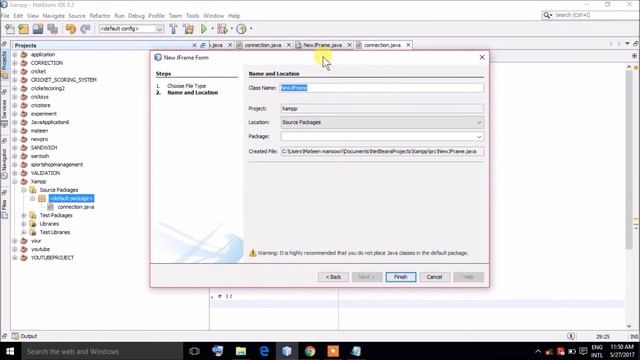Expand the CORRECTION project node

[15, 63]
